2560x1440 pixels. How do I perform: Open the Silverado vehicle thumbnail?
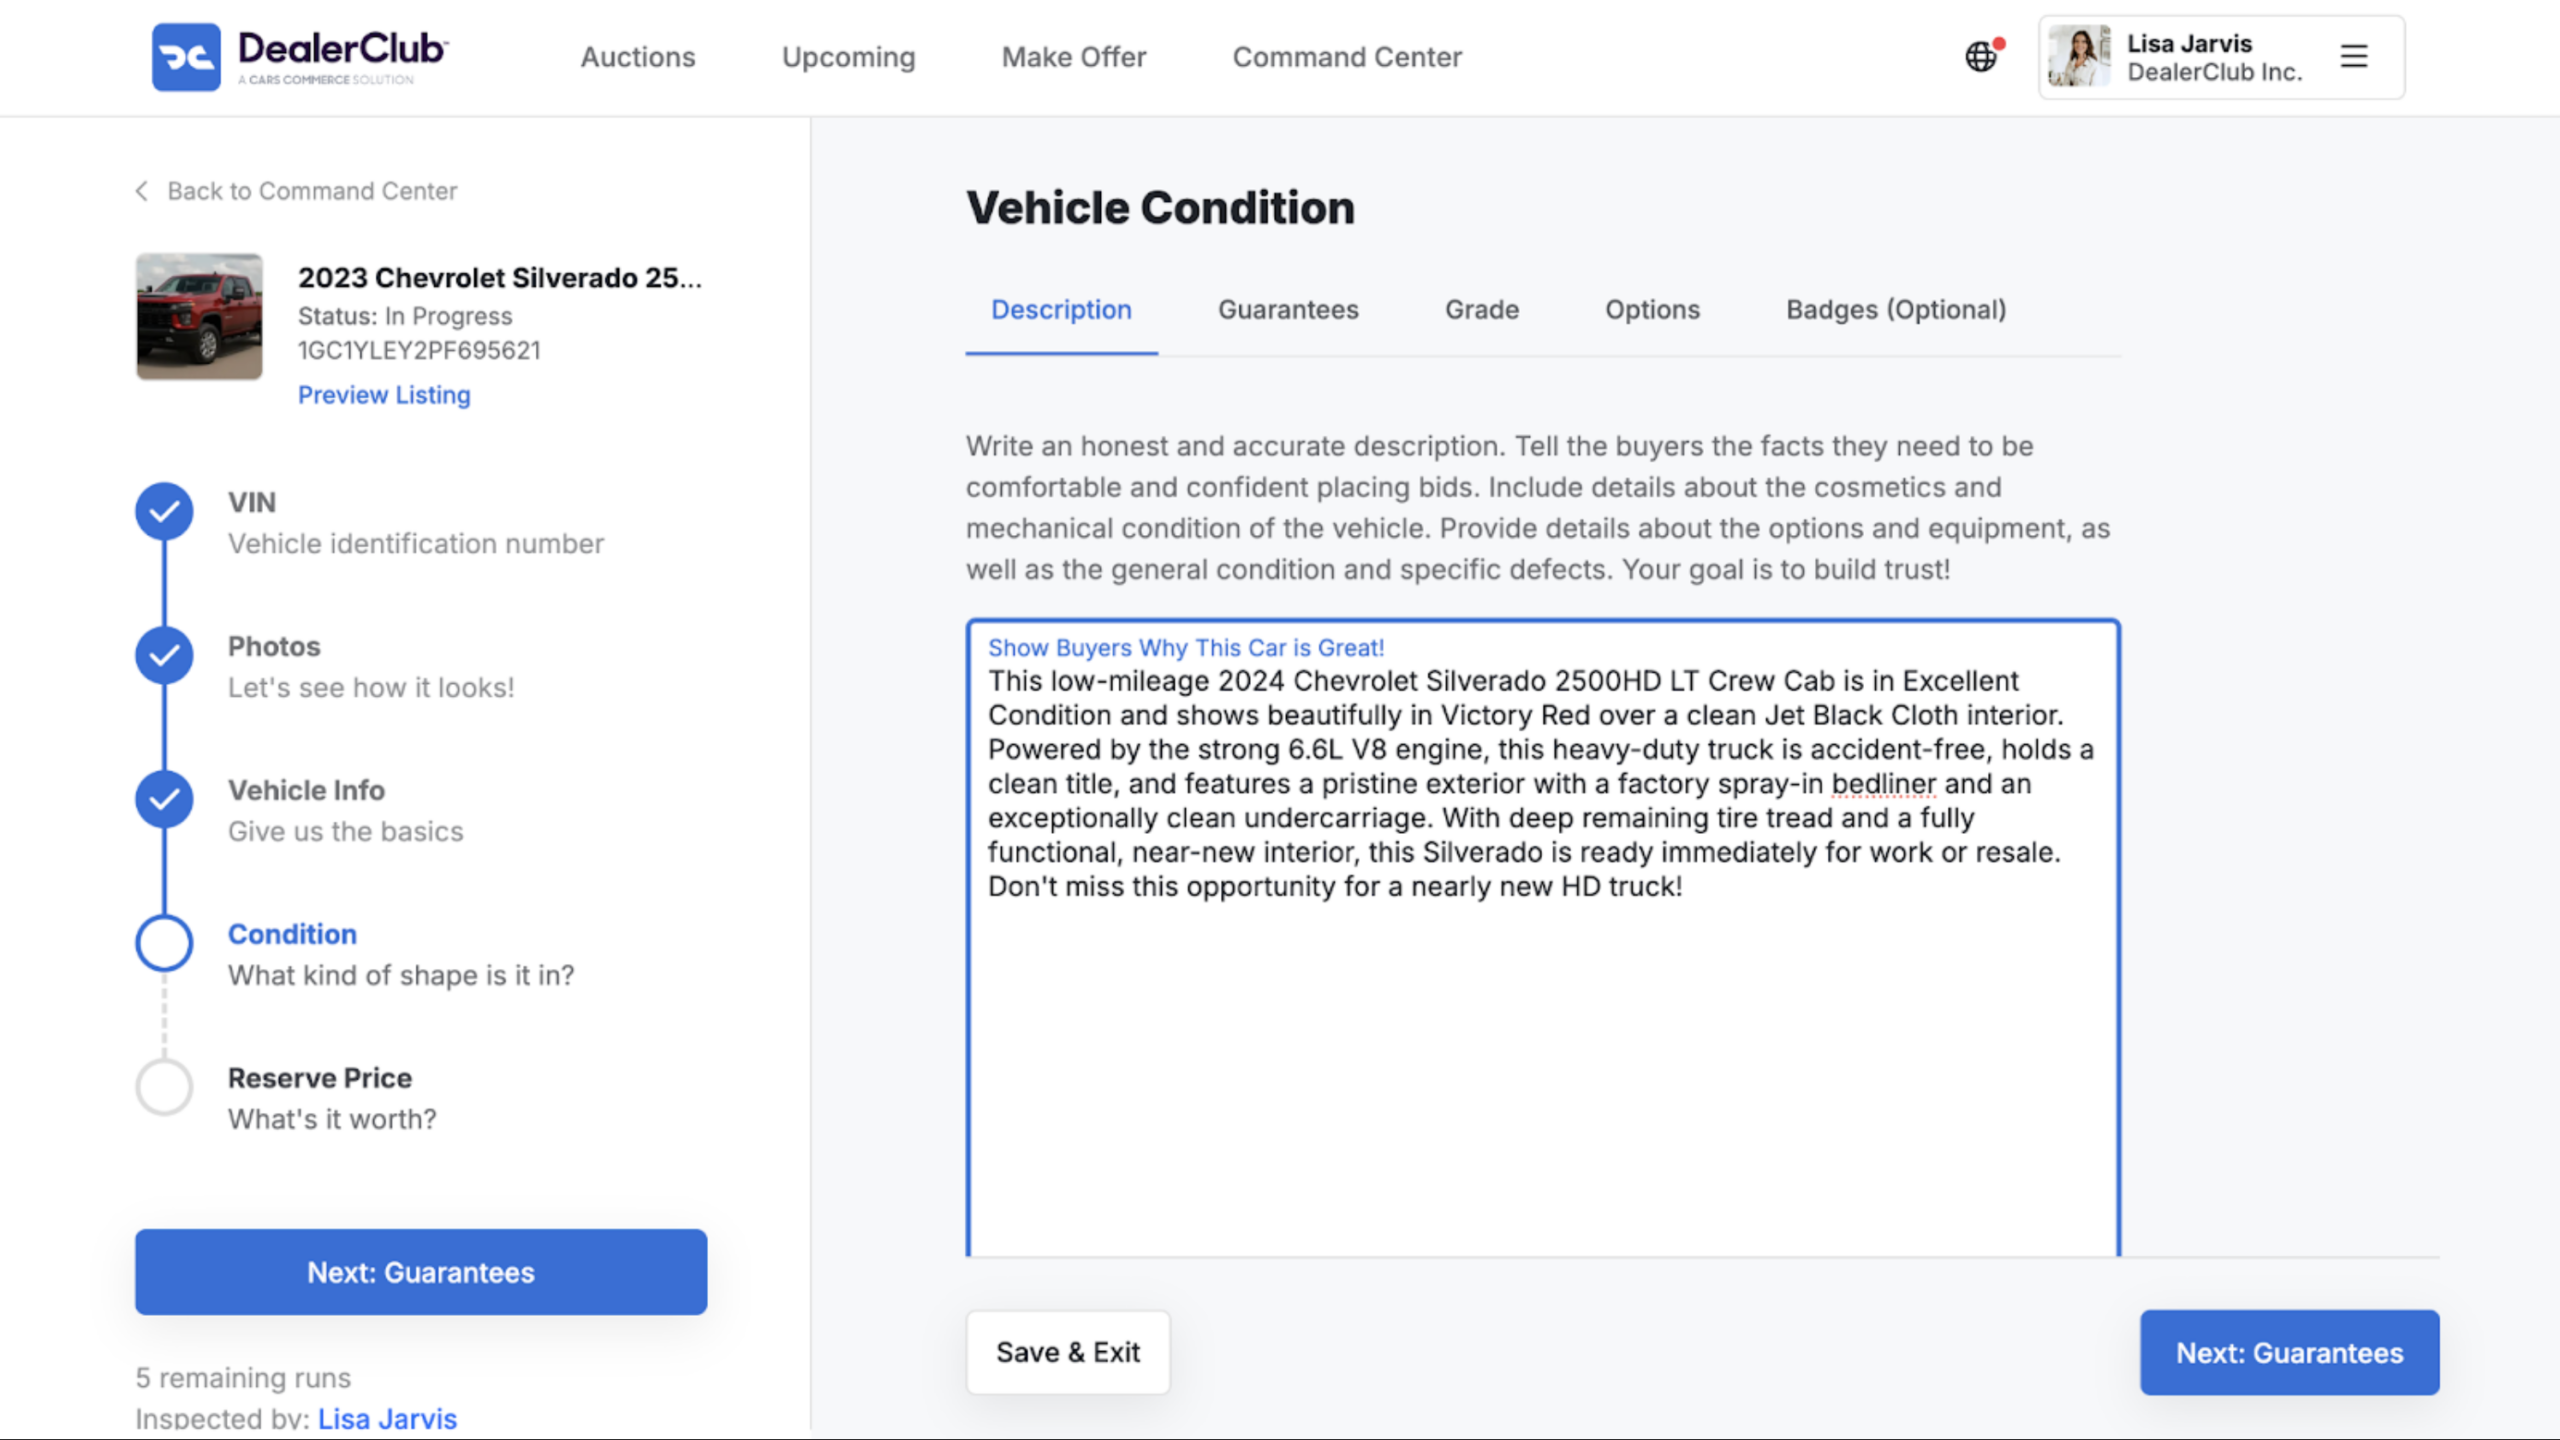pyautogui.click(x=199, y=316)
